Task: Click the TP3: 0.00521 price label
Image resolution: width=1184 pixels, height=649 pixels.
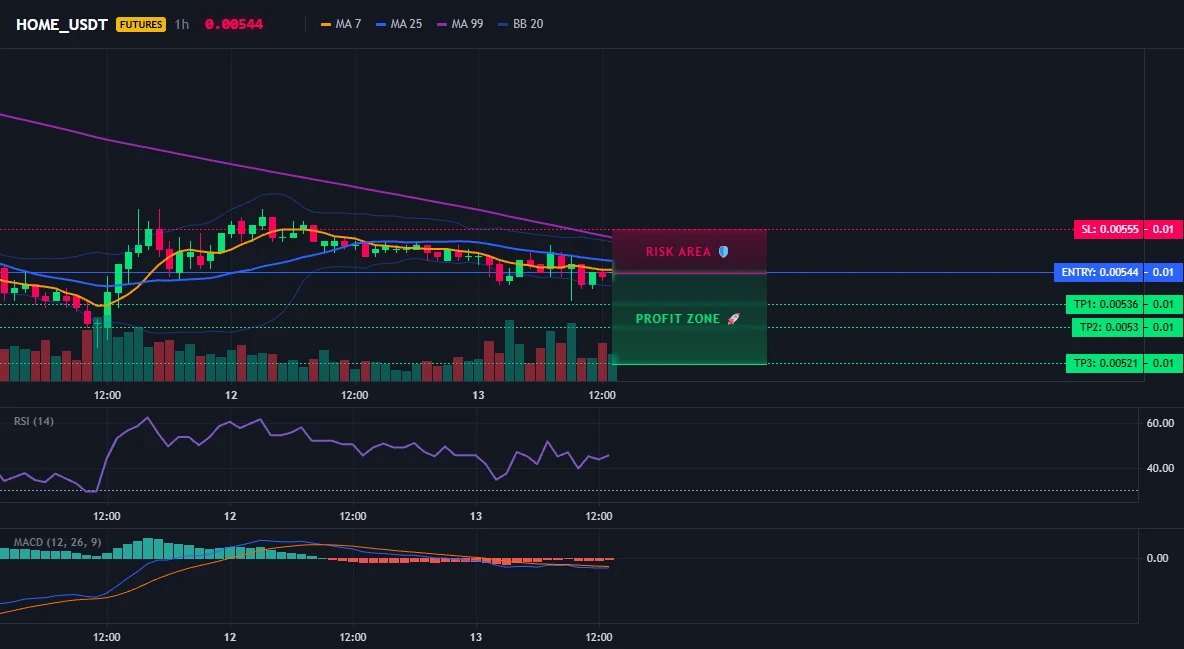Action: [1105, 363]
